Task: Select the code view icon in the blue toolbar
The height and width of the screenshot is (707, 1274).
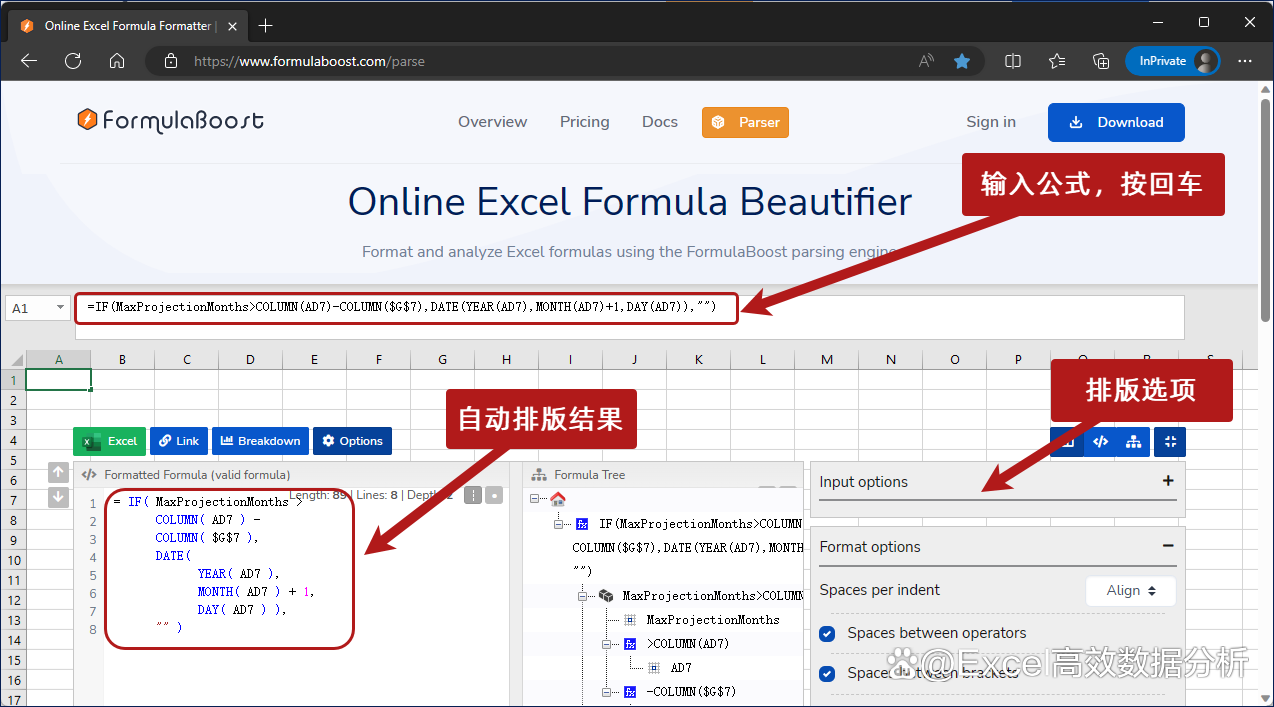Action: pos(1100,441)
